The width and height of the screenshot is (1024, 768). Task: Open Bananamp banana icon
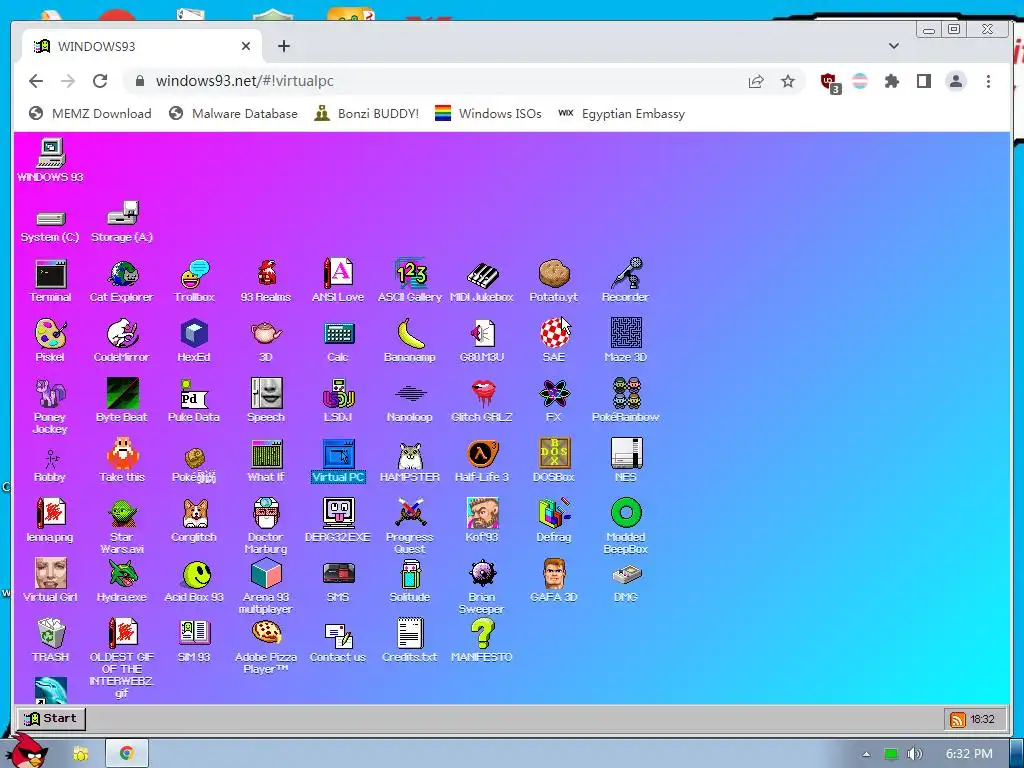(x=409, y=340)
